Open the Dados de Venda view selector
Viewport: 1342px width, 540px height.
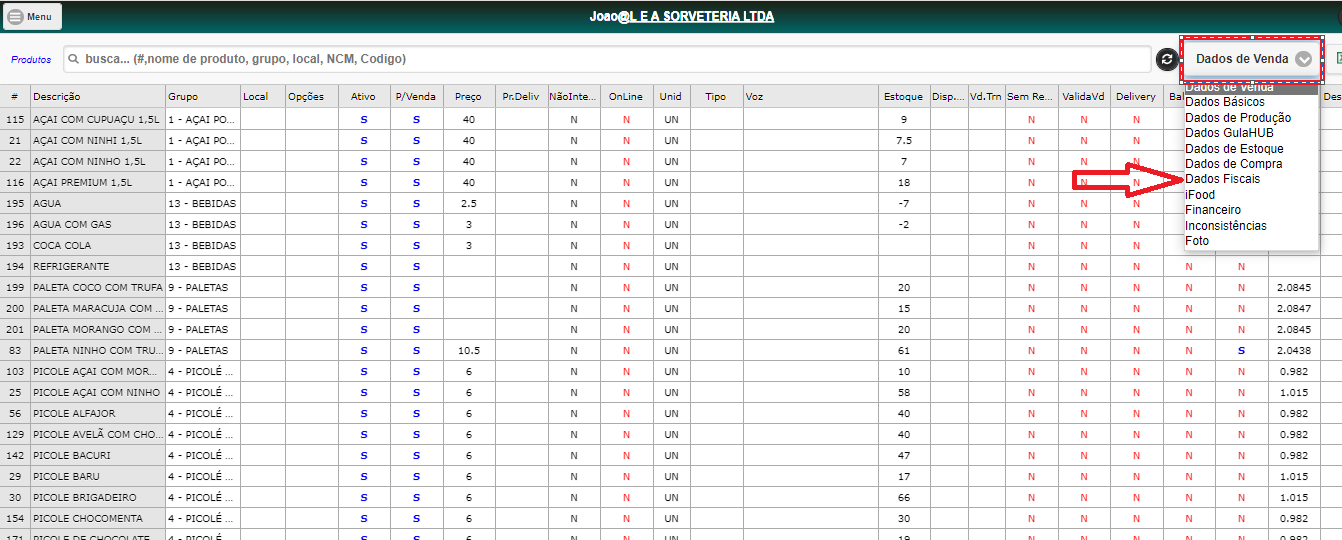[x=1253, y=59]
